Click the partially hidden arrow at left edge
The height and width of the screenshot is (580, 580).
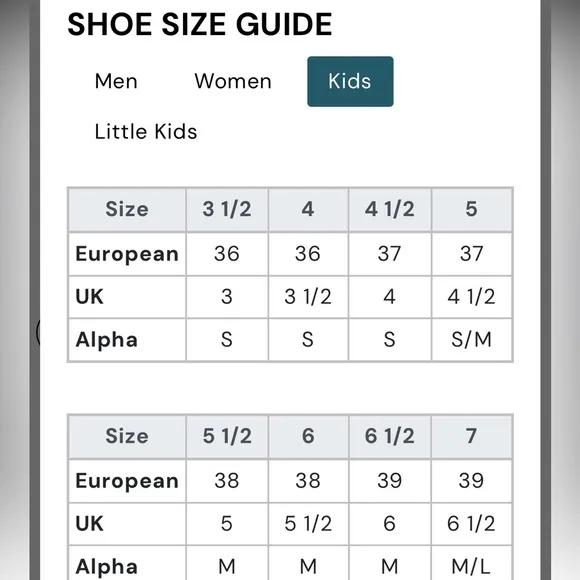coord(38,332)
